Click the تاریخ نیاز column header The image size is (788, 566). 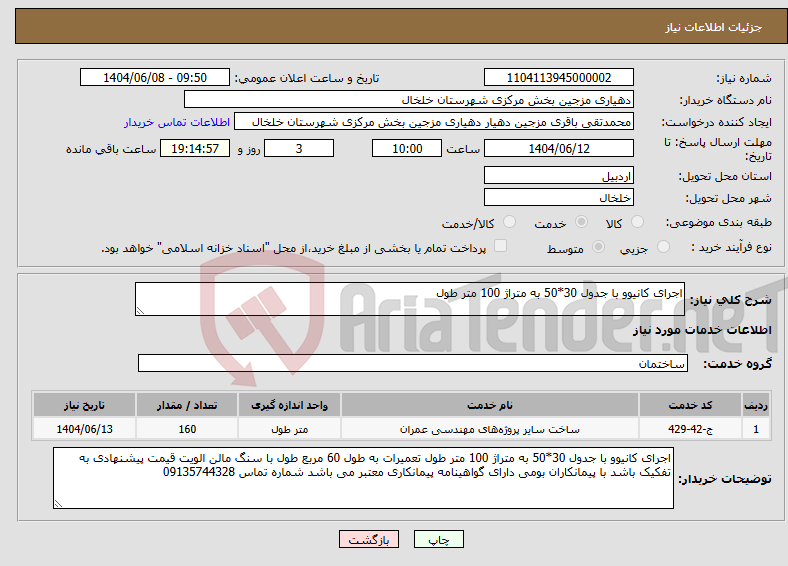[84, 405]
